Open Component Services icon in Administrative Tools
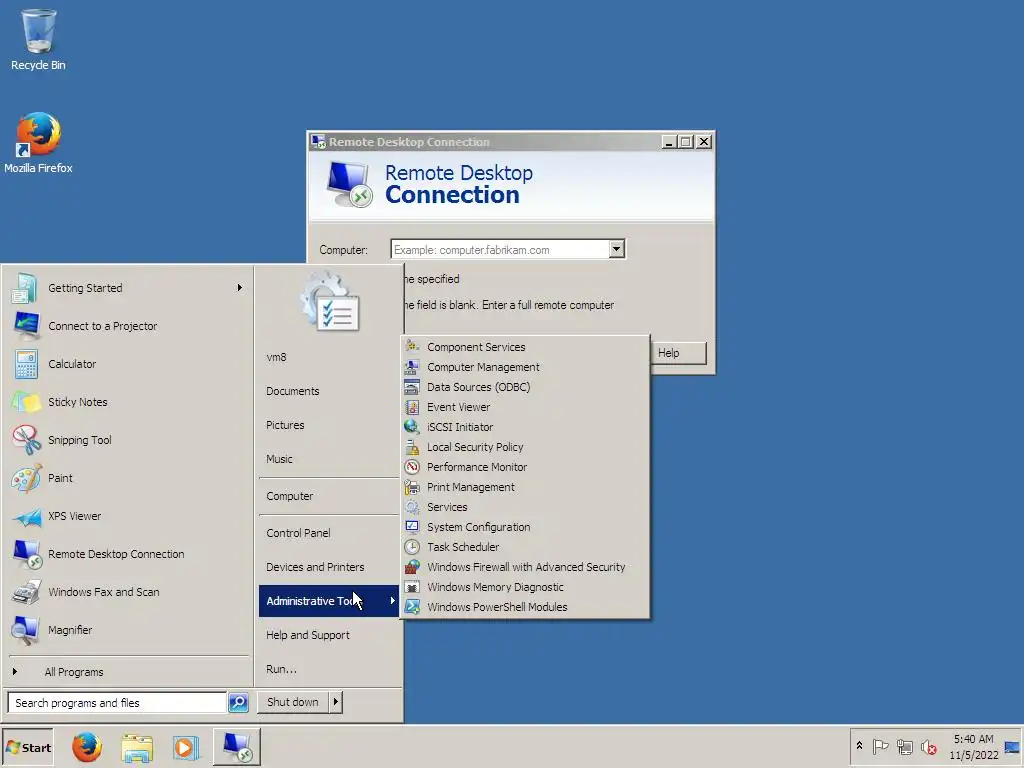The width and height of the screenshot is (1024, 768). pyautogui.click(x=411, y=346)
